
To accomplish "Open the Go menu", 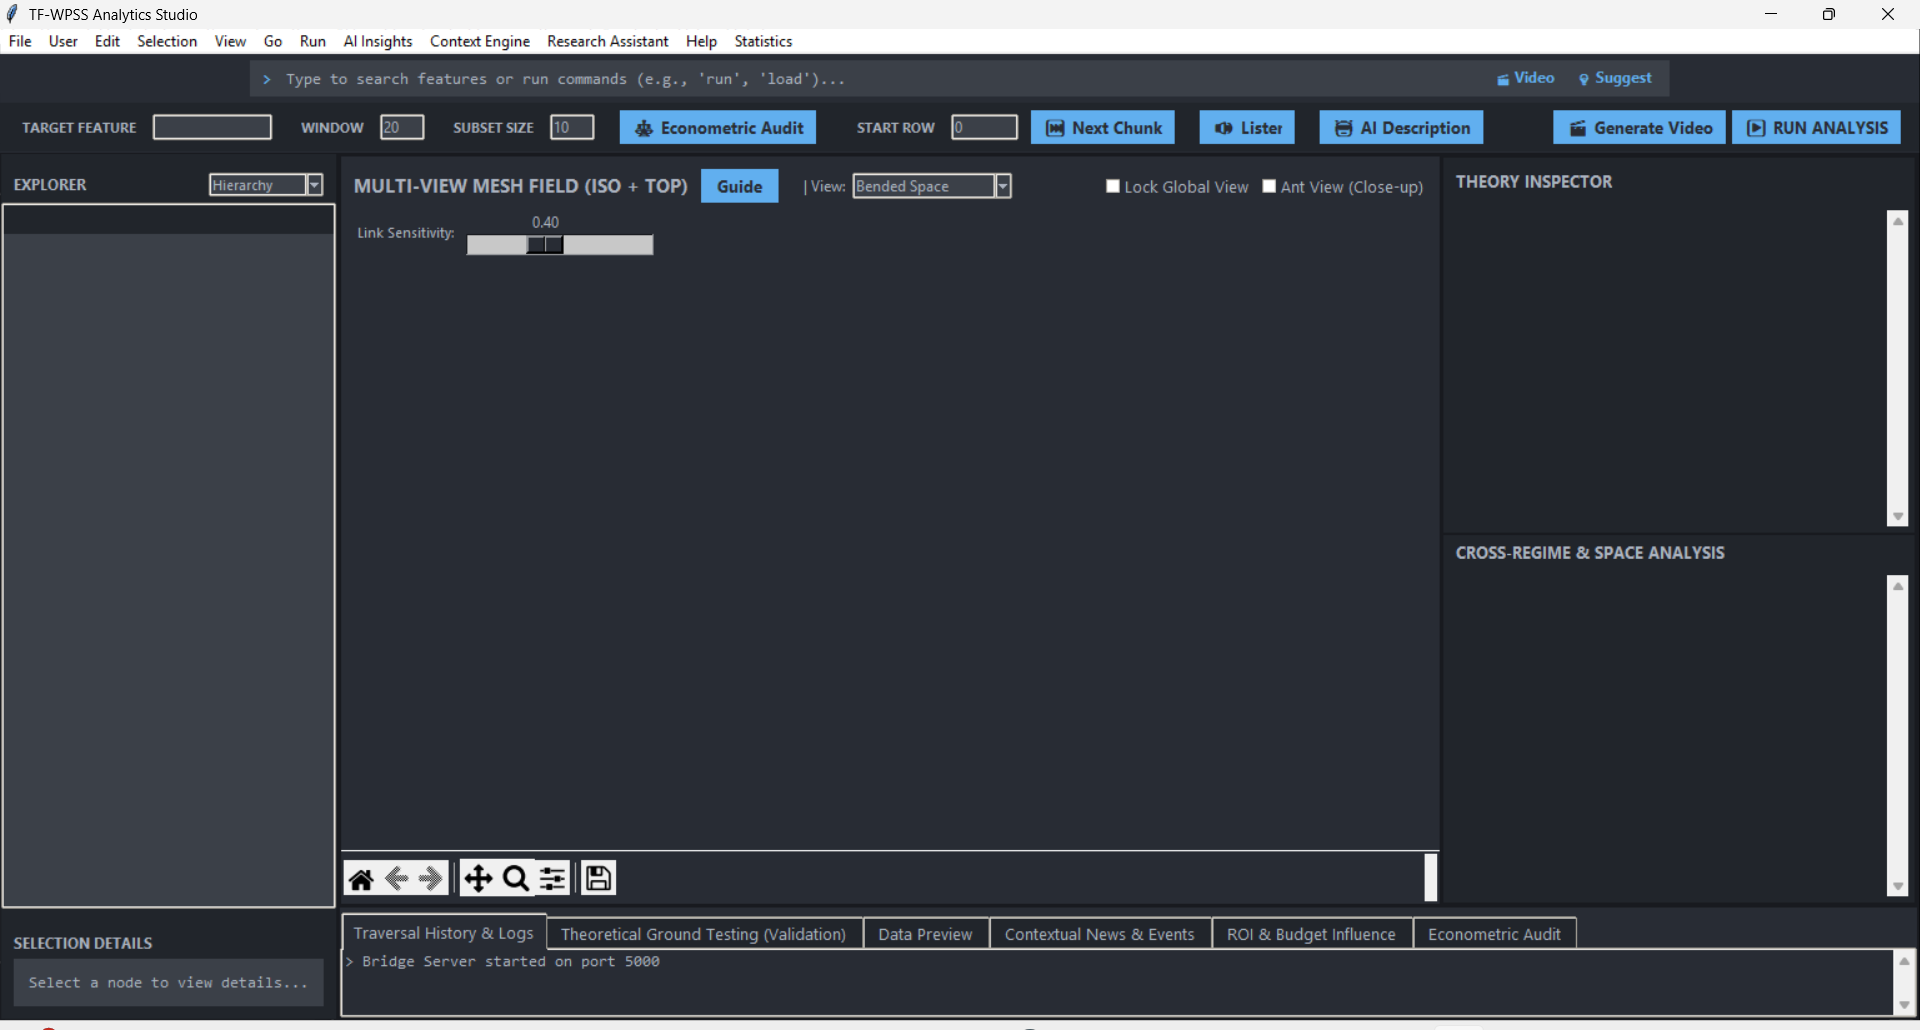I will pos(273,41).
